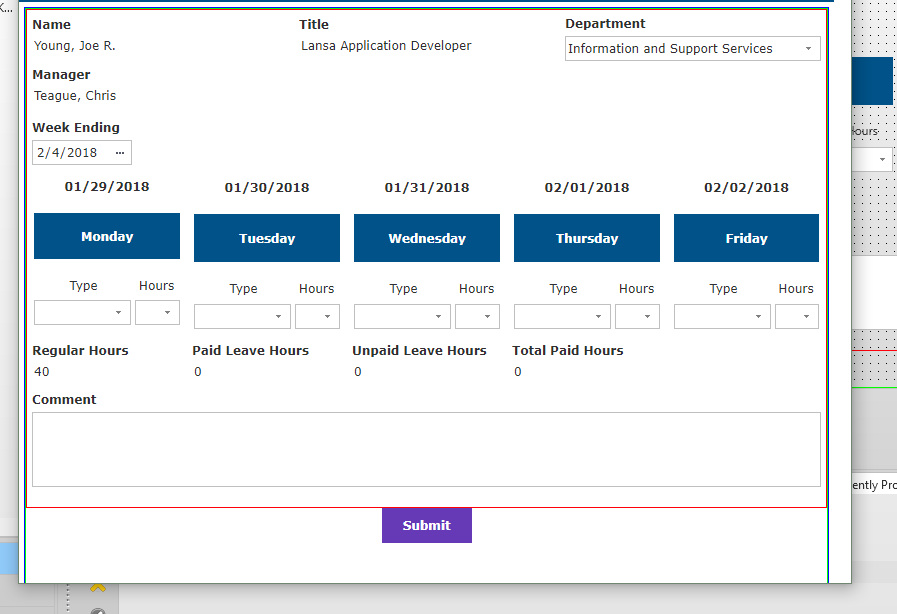Screen dimensions: 897x614
Task: Click the Regular Hours value 40
Action: [x=42, y=372]
